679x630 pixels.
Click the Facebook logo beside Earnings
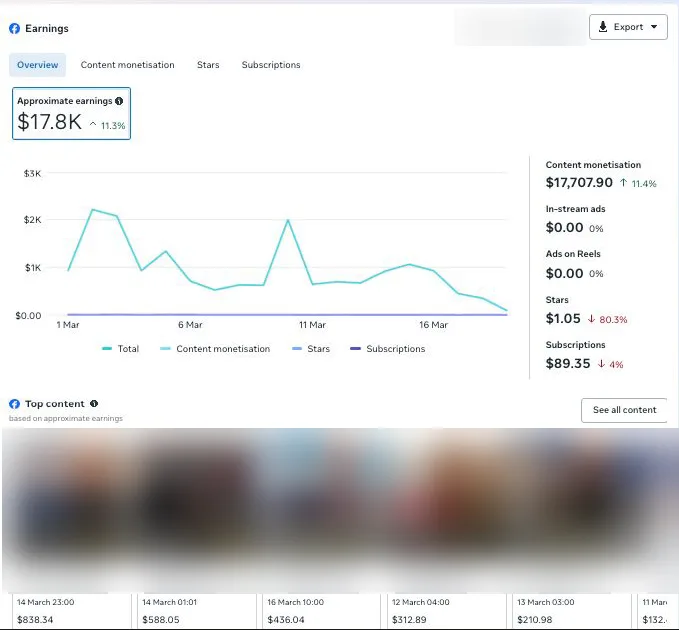point(14,29)
